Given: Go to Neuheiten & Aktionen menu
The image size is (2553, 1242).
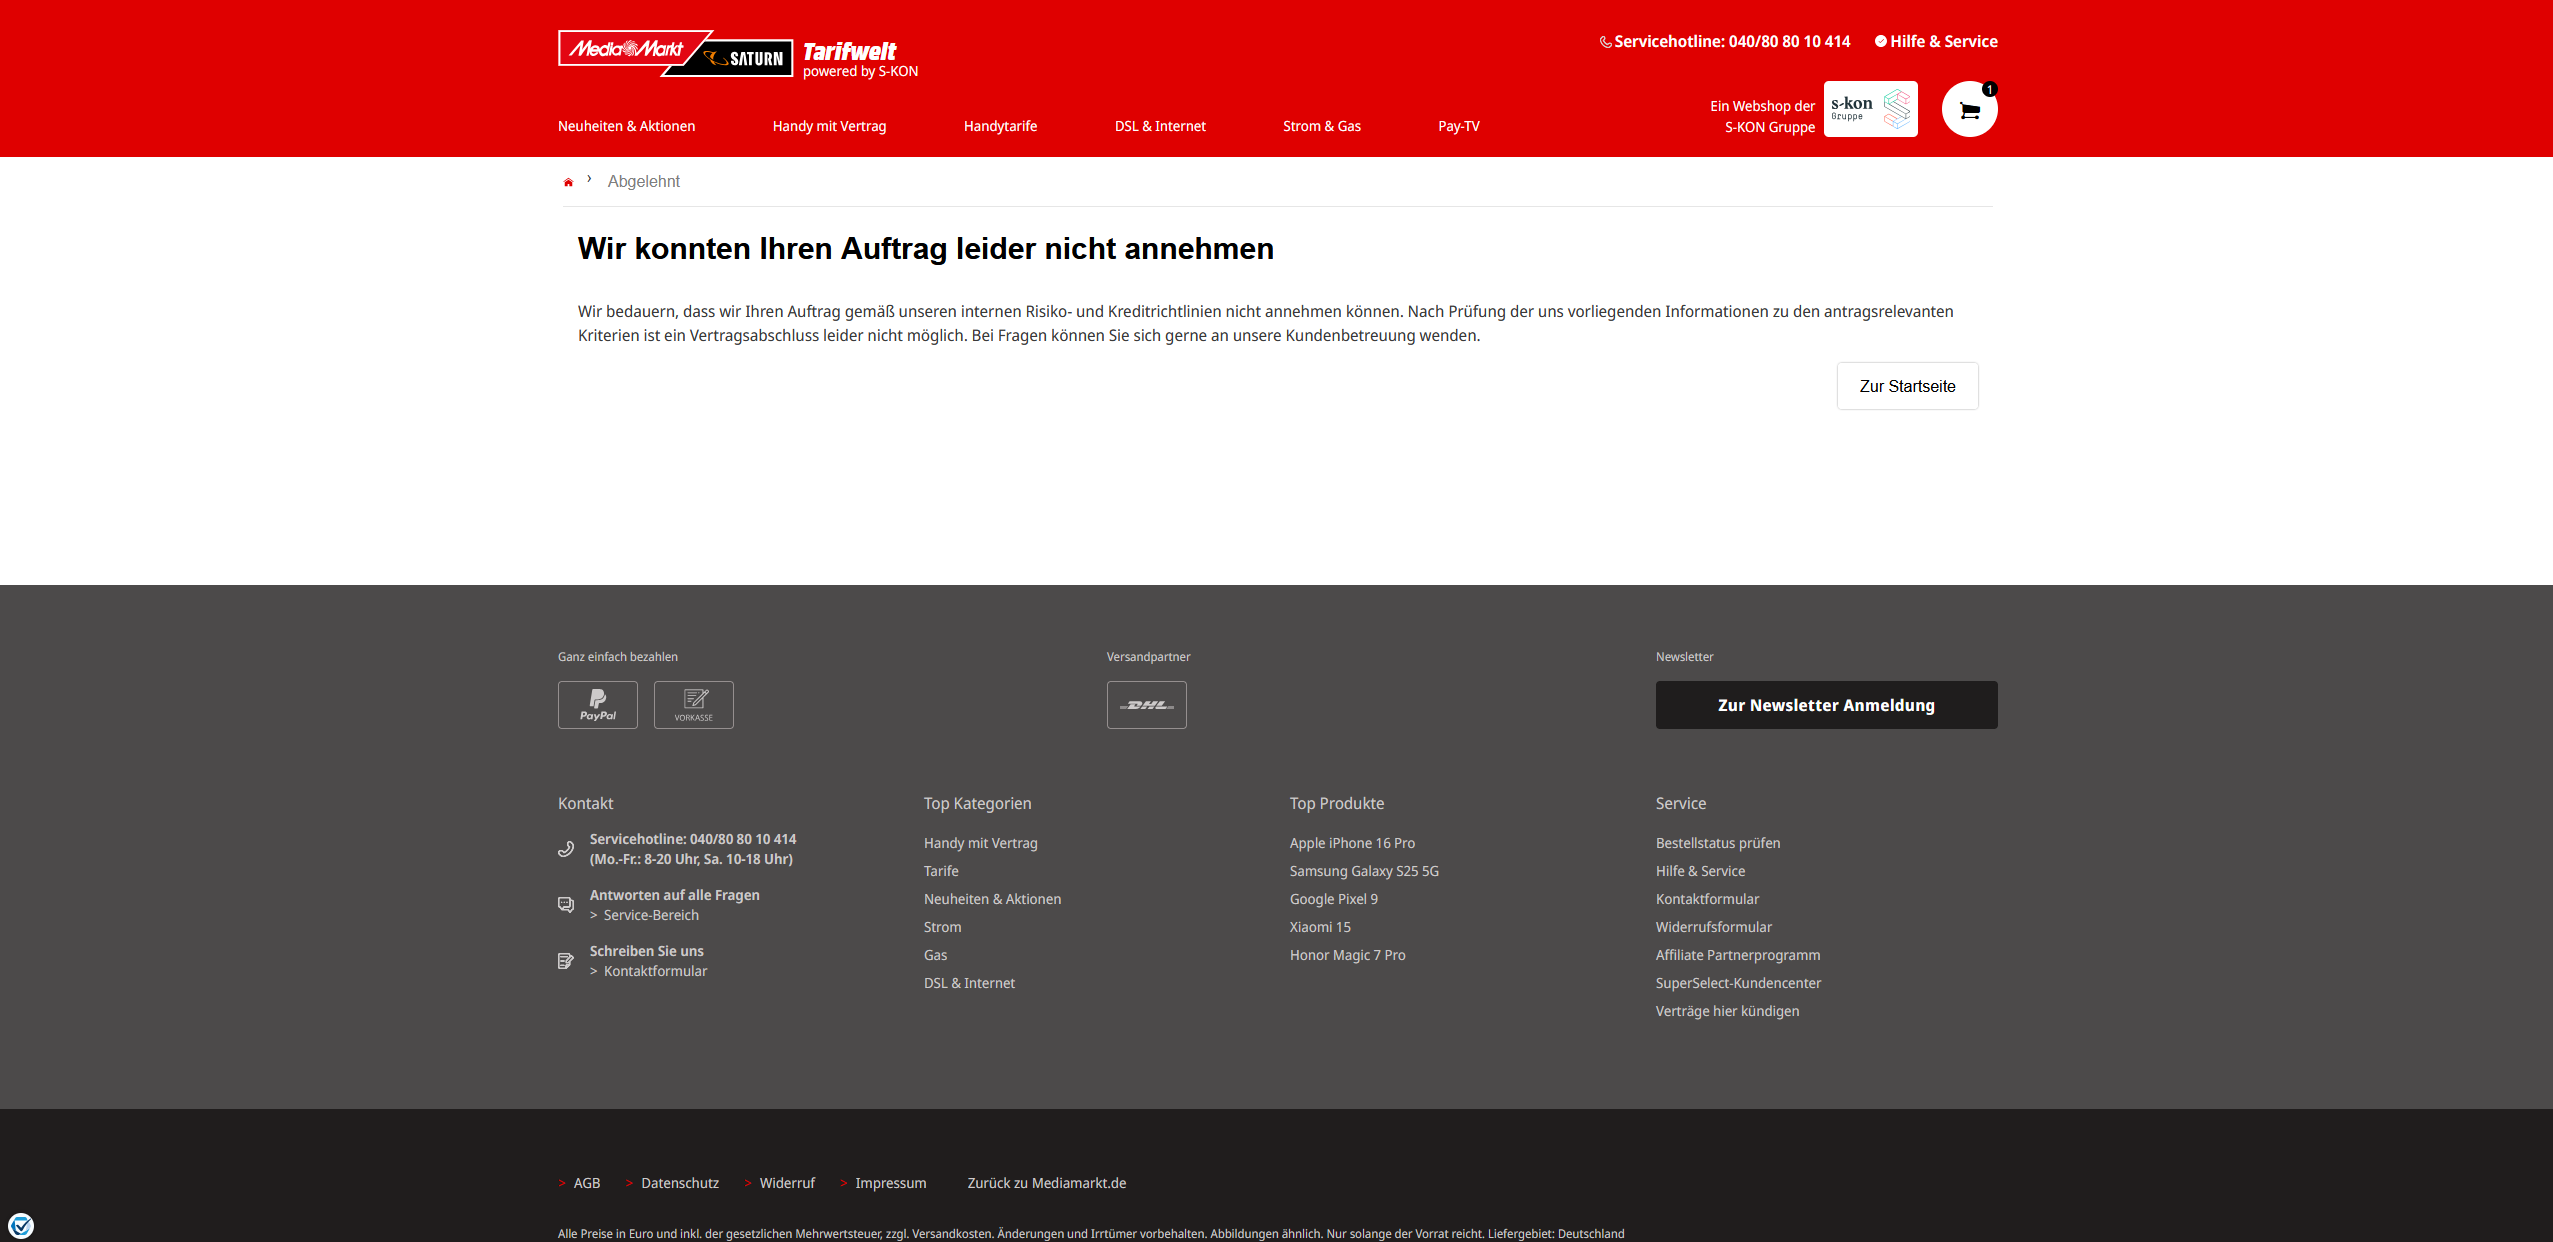Looking at the screenshot, I should [x=626, y=126].
